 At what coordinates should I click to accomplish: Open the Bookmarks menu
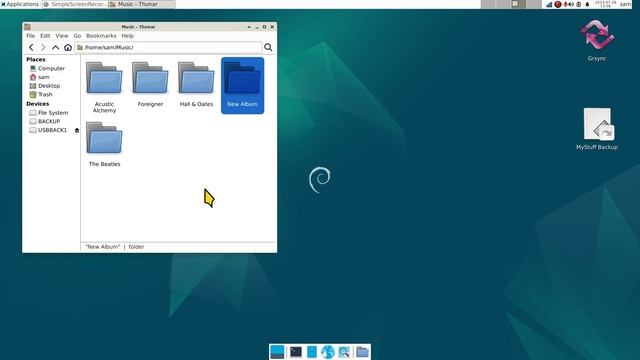(x=101, y=36)
